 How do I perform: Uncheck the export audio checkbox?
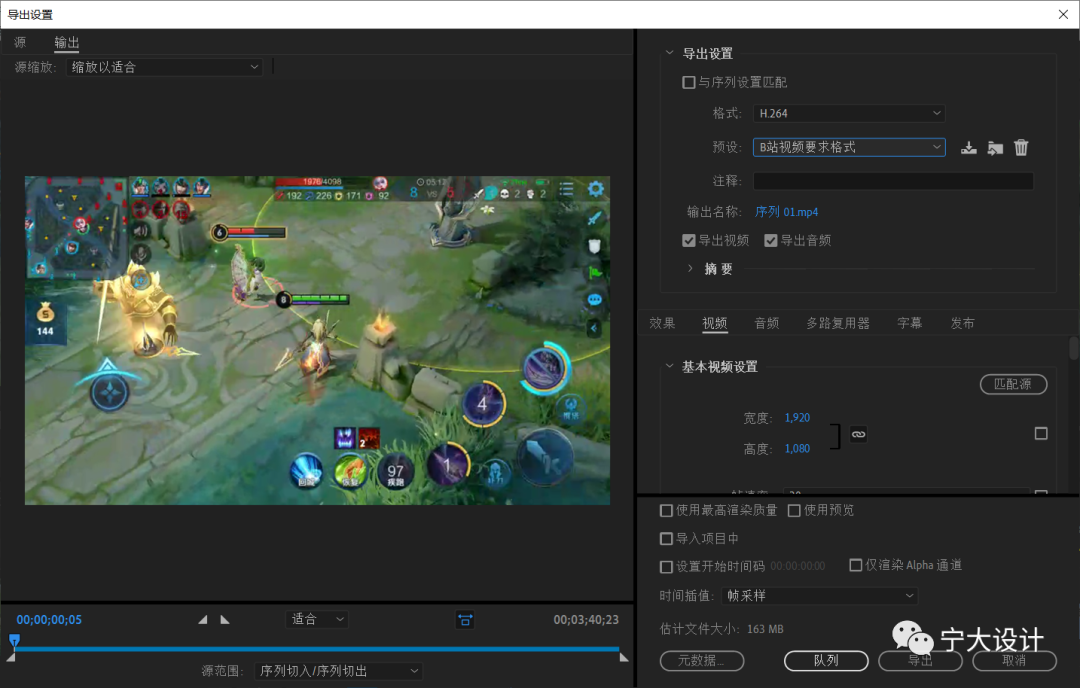(771, 240)
